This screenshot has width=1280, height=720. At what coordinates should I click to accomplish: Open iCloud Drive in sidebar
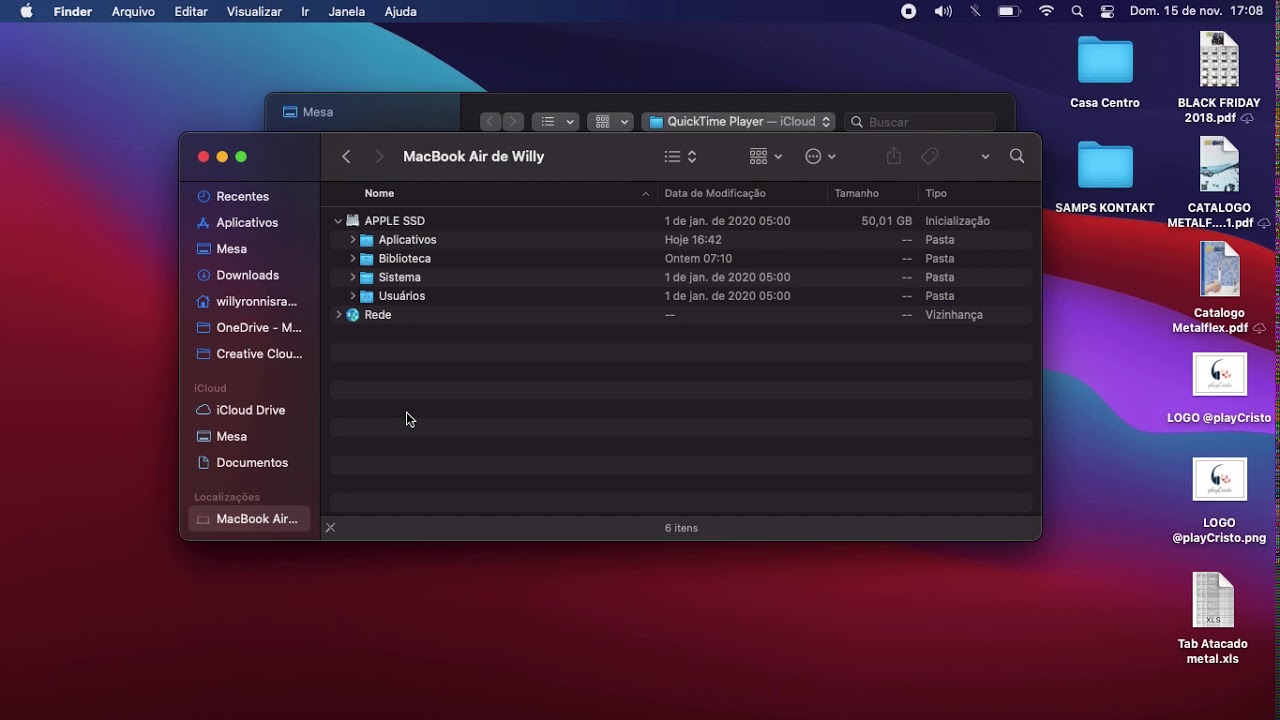249,410
